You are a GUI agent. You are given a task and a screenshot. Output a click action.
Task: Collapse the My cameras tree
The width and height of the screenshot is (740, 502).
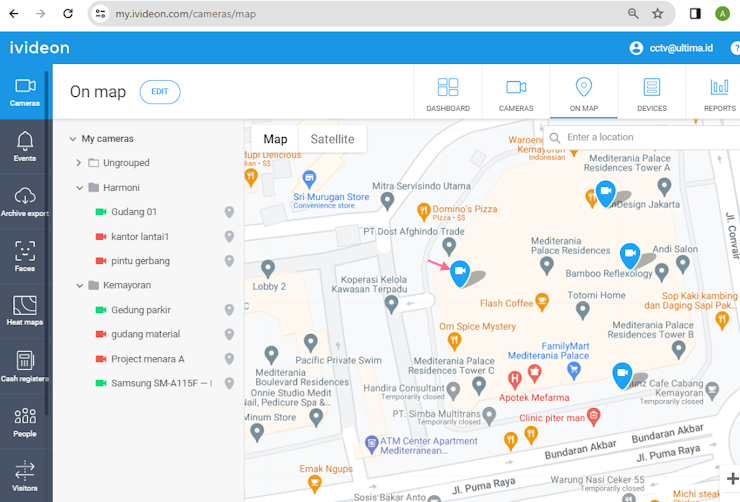click(73, 139)
